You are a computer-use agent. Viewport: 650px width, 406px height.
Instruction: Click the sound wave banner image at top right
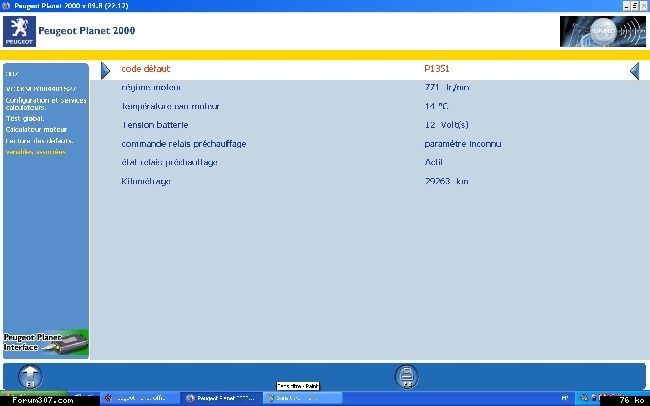click(602, 32)
